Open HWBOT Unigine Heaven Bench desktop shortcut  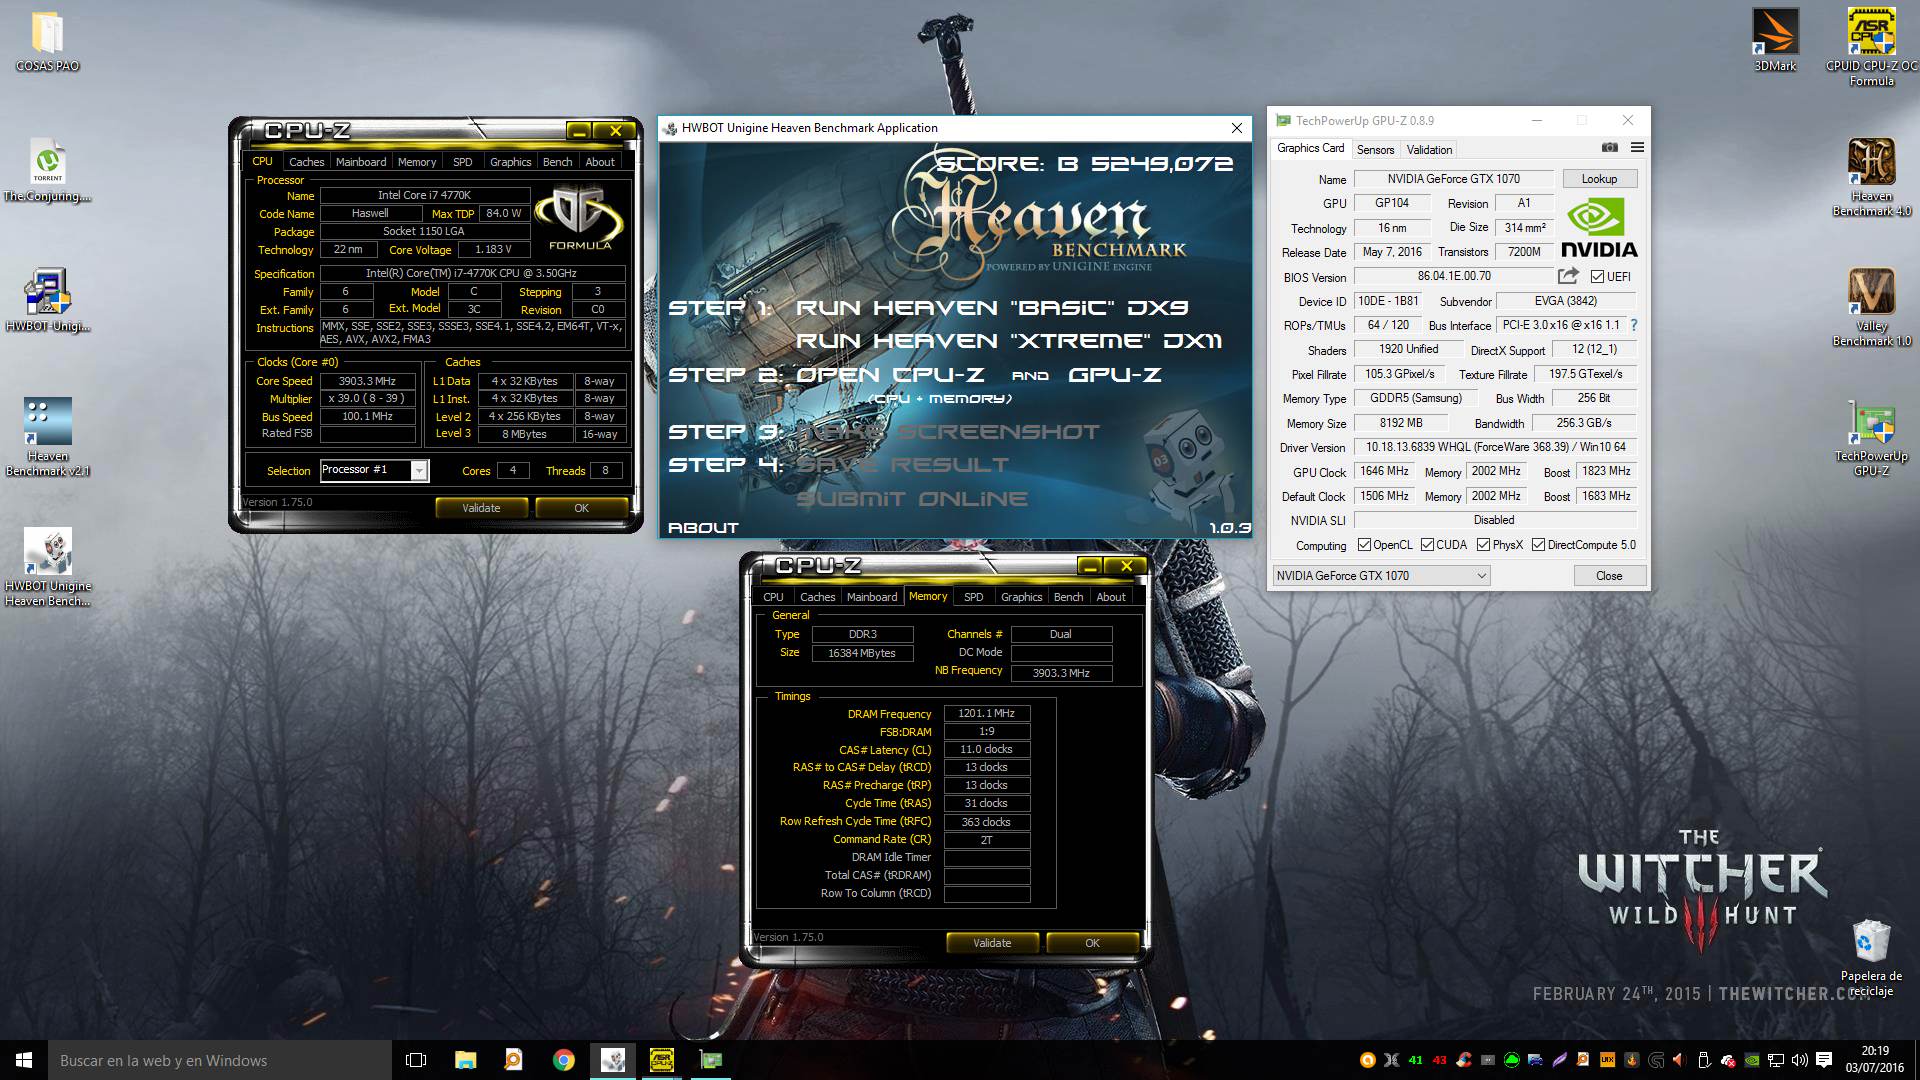click(47, 567)
